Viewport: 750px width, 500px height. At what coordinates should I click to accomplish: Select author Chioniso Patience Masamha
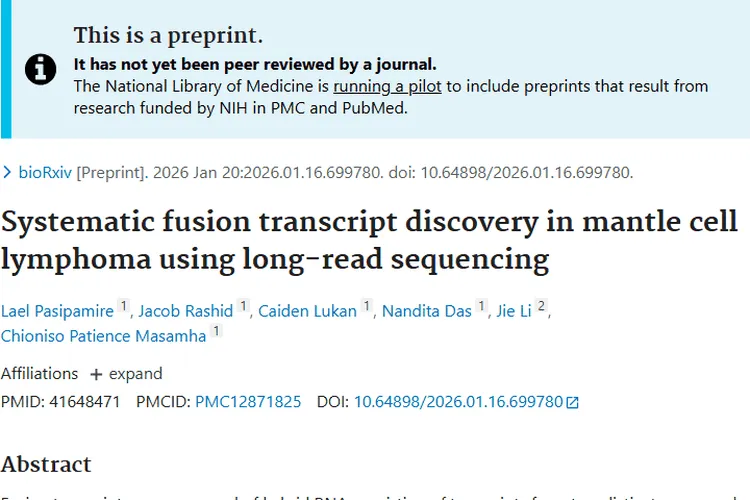(103, 336)
